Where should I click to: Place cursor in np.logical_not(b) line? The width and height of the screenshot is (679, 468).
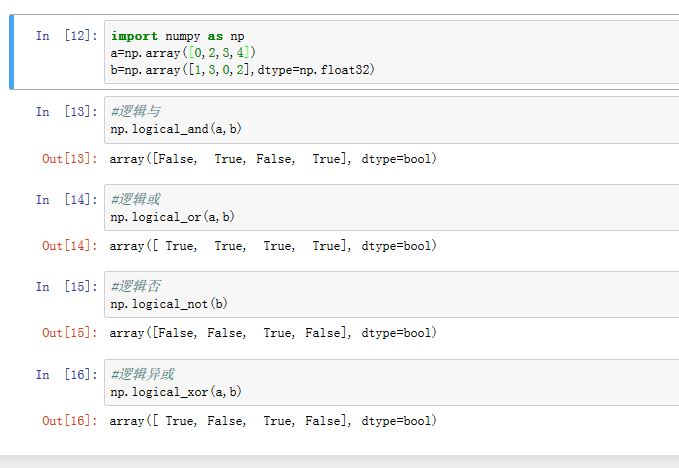point(170,304)
